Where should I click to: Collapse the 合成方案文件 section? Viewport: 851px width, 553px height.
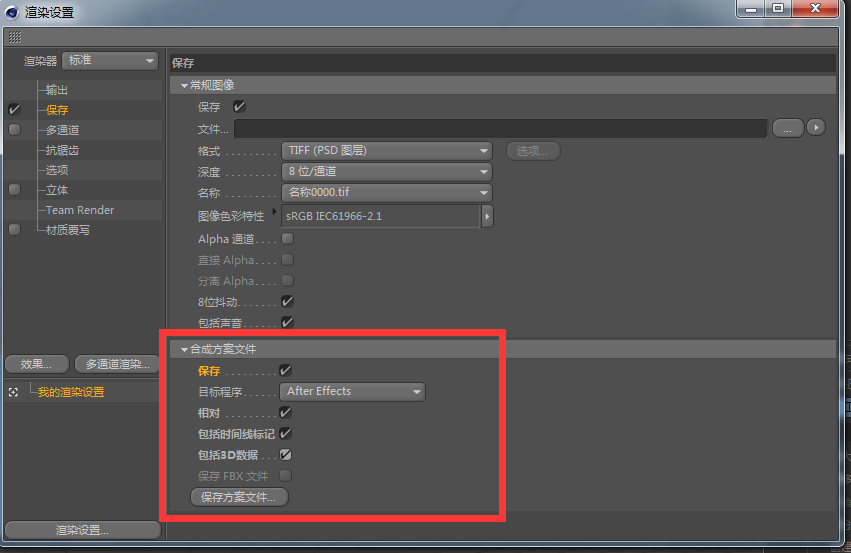click(x=184, y=349)
